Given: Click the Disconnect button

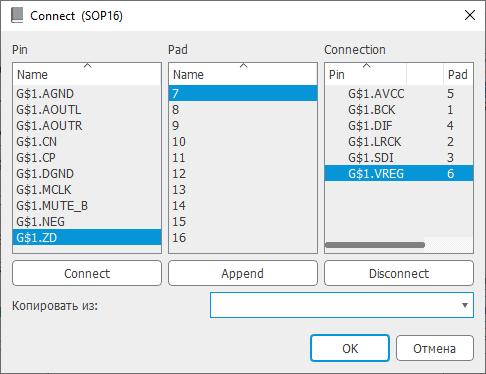Looking at the screenshot, I should click(x=399, y=273).
